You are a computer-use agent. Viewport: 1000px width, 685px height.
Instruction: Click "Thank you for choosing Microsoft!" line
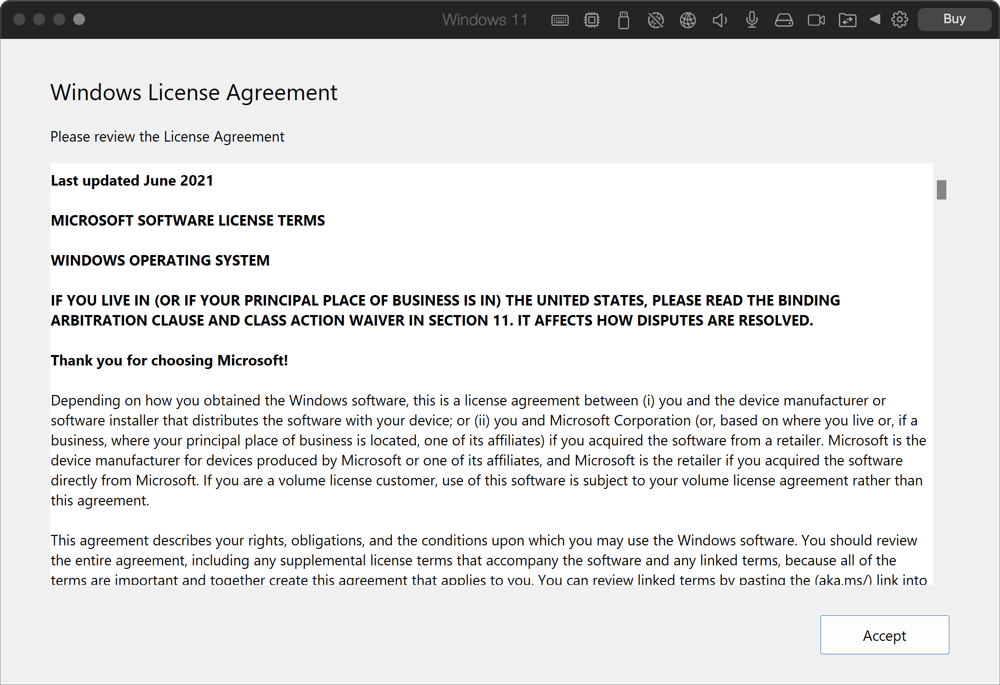click(x=170, y=361)
